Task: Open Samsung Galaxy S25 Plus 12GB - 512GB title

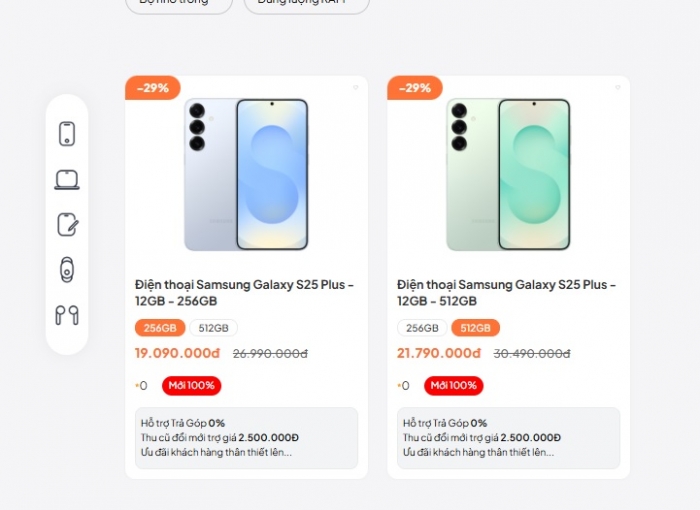Action: 506,292
